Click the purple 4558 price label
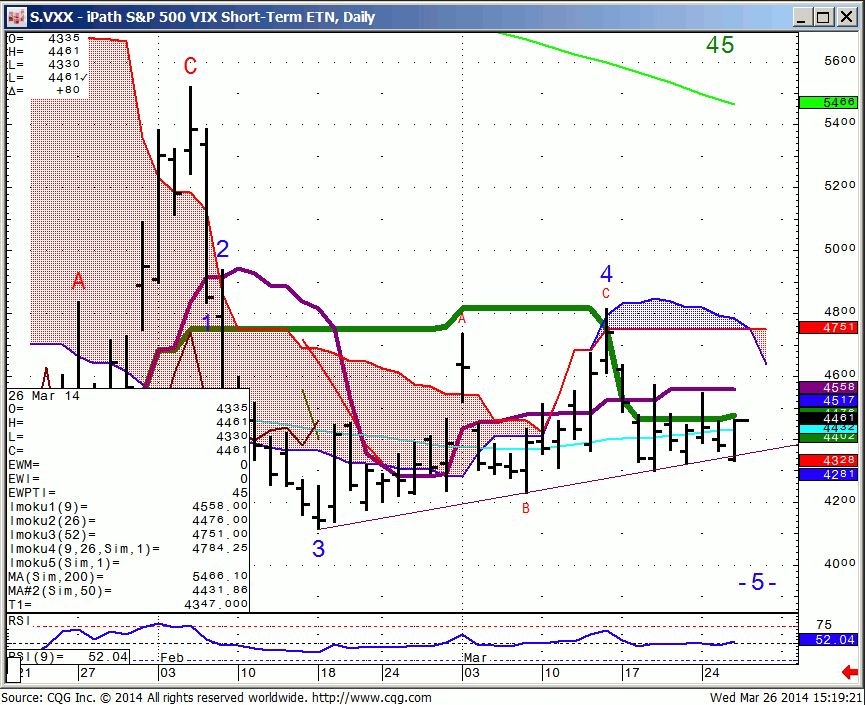865x705 pixels. [x=828, y=387]
